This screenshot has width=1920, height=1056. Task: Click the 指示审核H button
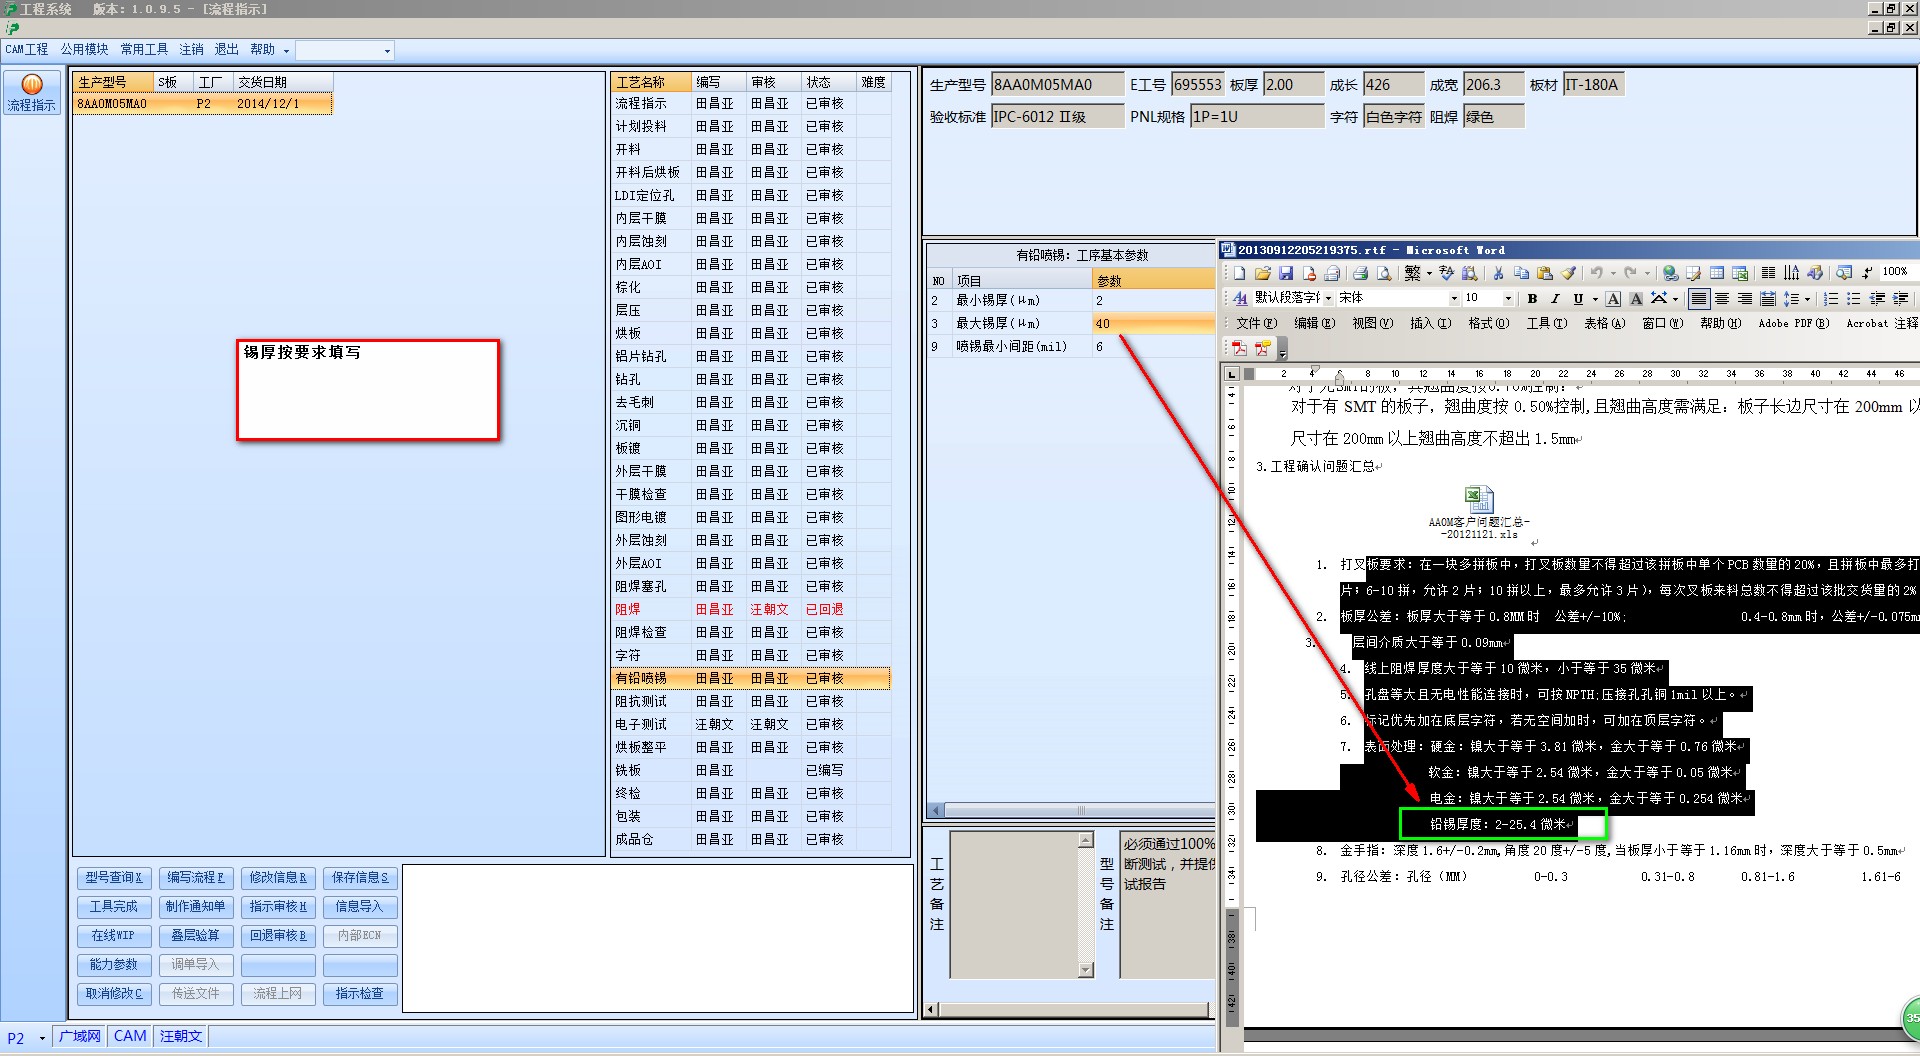tap(278, 907)
